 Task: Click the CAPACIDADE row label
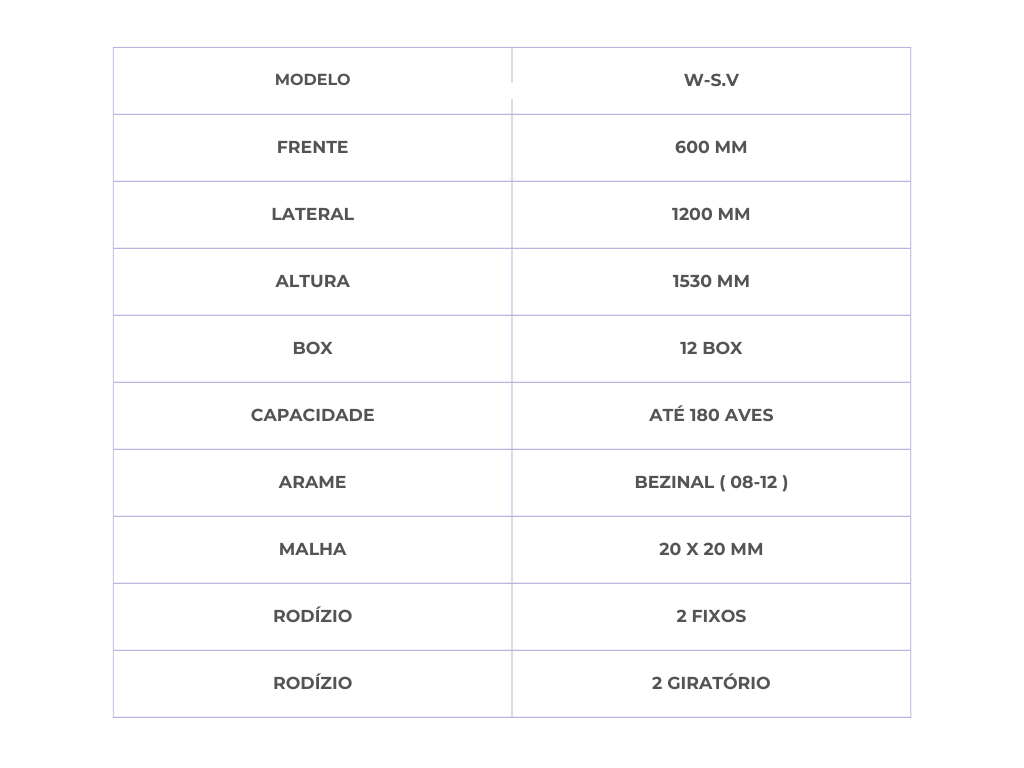312,415
